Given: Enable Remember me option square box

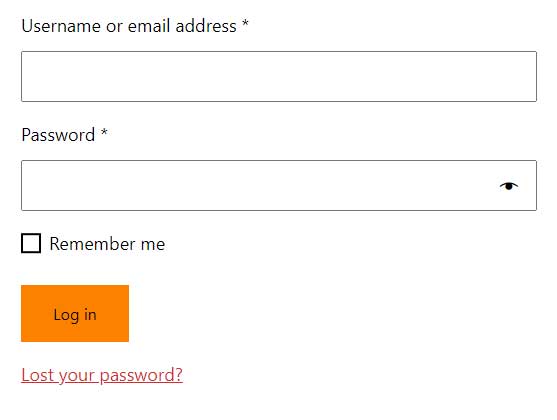Looking at the screenshot, I should point(31,243).
